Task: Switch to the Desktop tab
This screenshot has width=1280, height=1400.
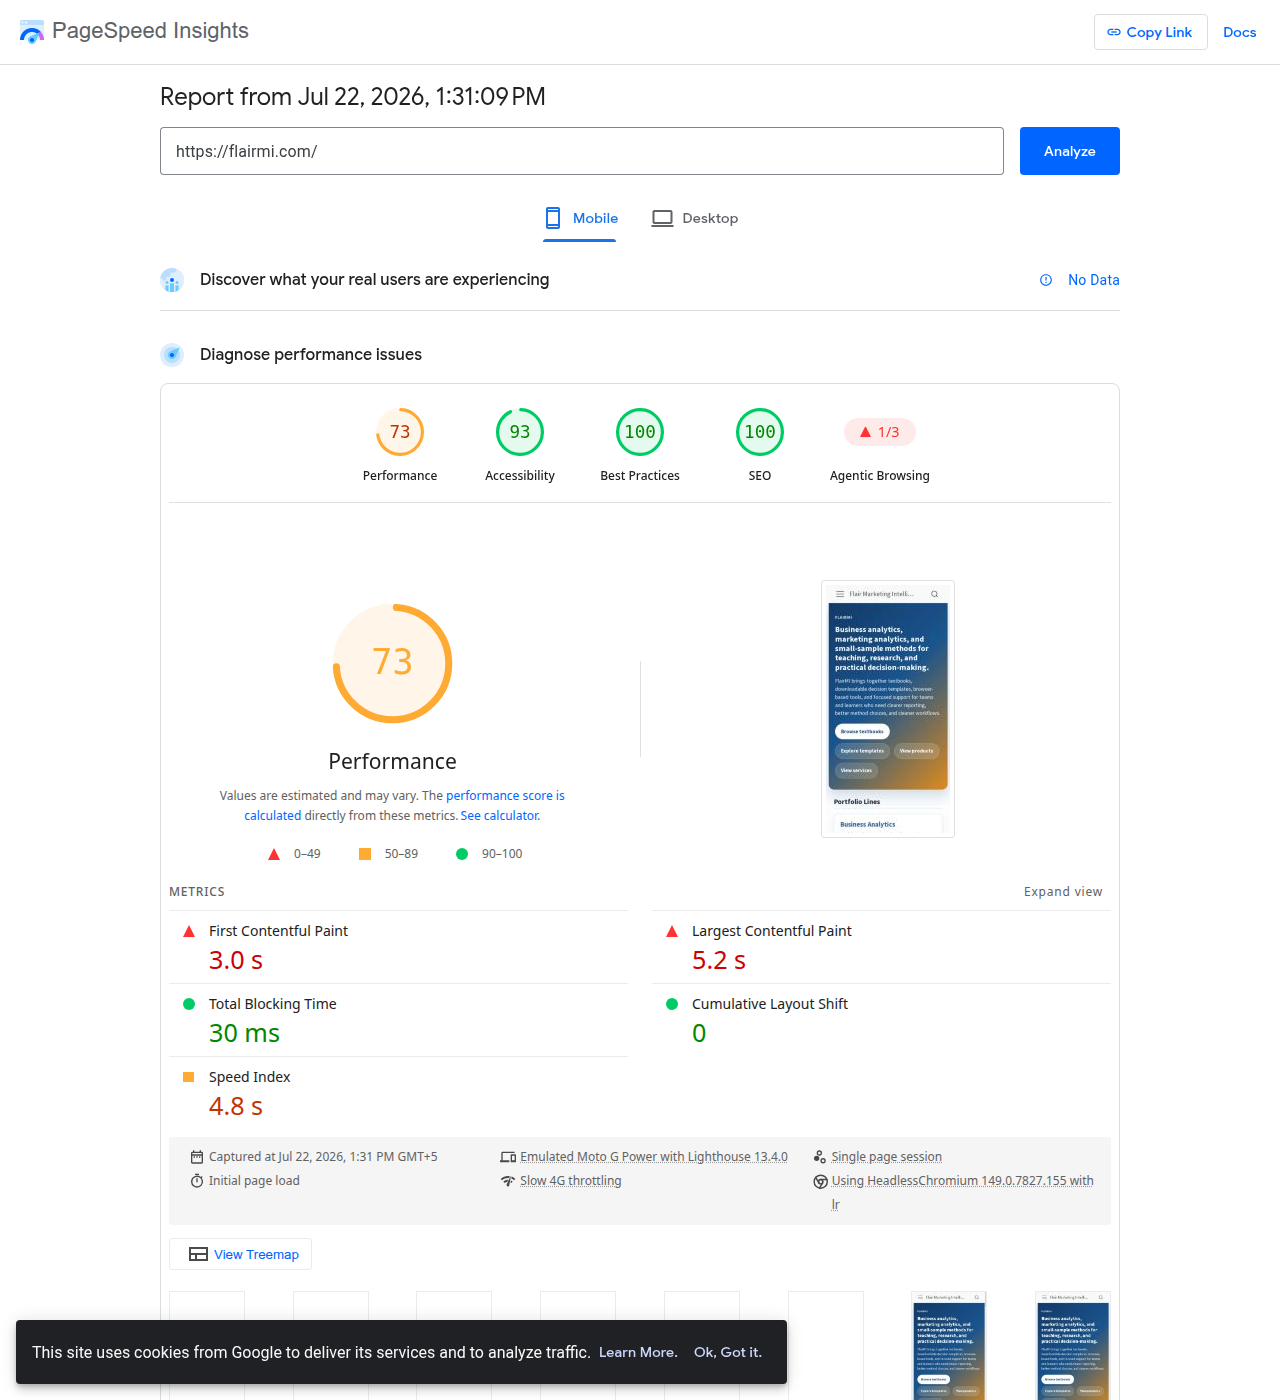Action: (x=695, y=218)
